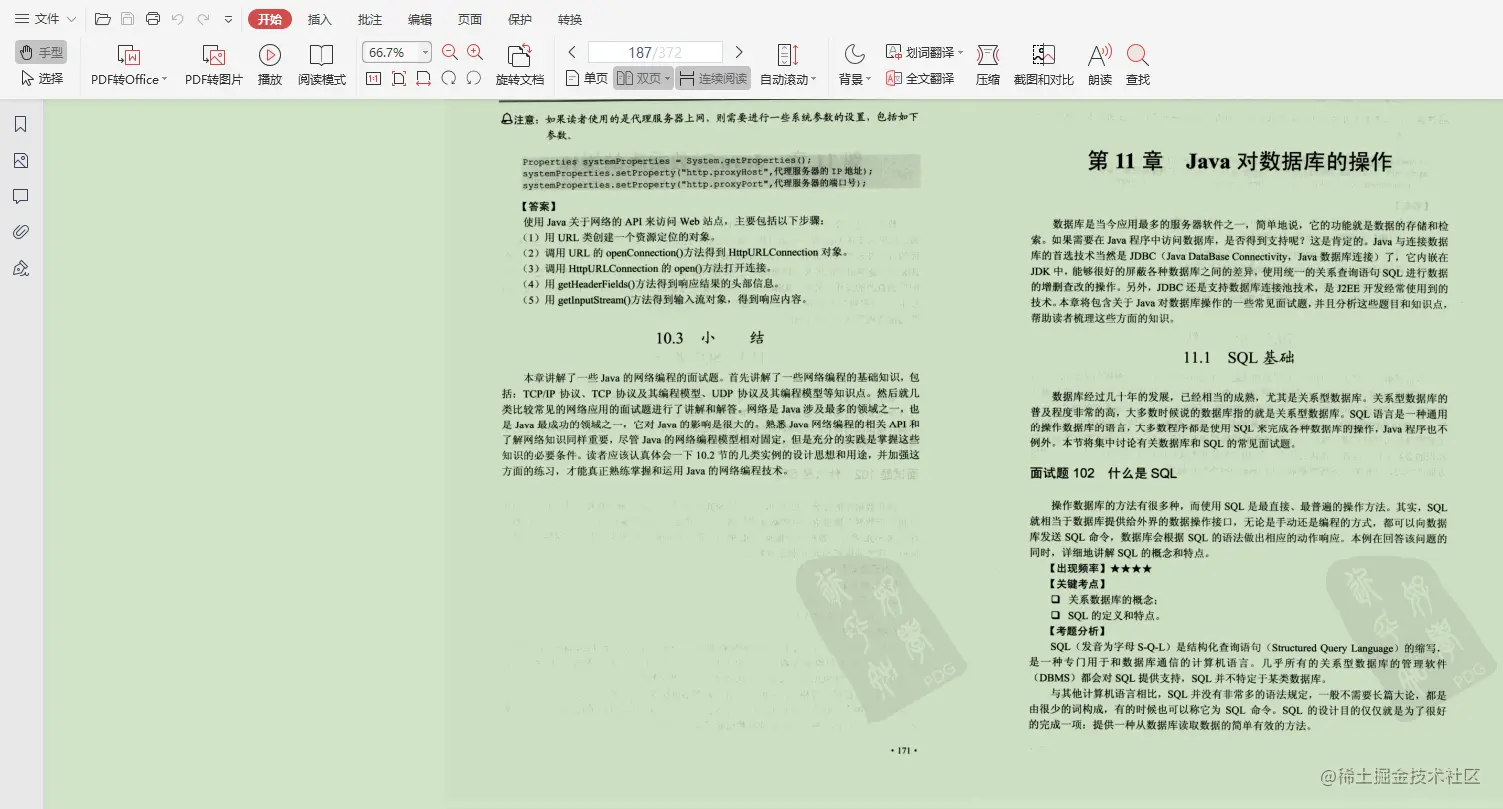Open the PDF转Office converter
Screen dimensions: 1503x809
click(128, 63)
